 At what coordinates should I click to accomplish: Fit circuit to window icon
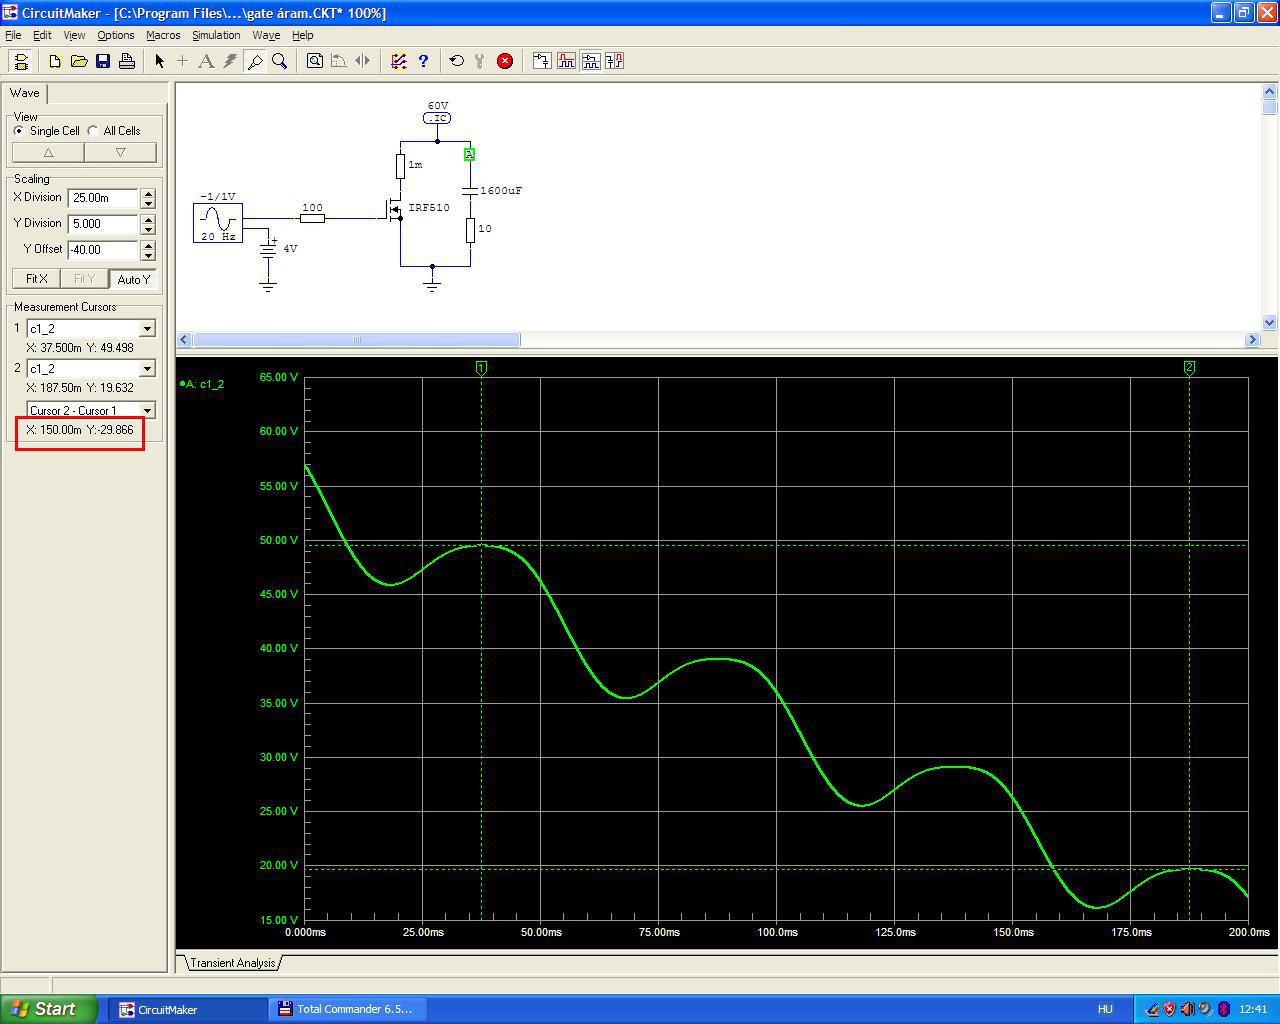(315, 61)
